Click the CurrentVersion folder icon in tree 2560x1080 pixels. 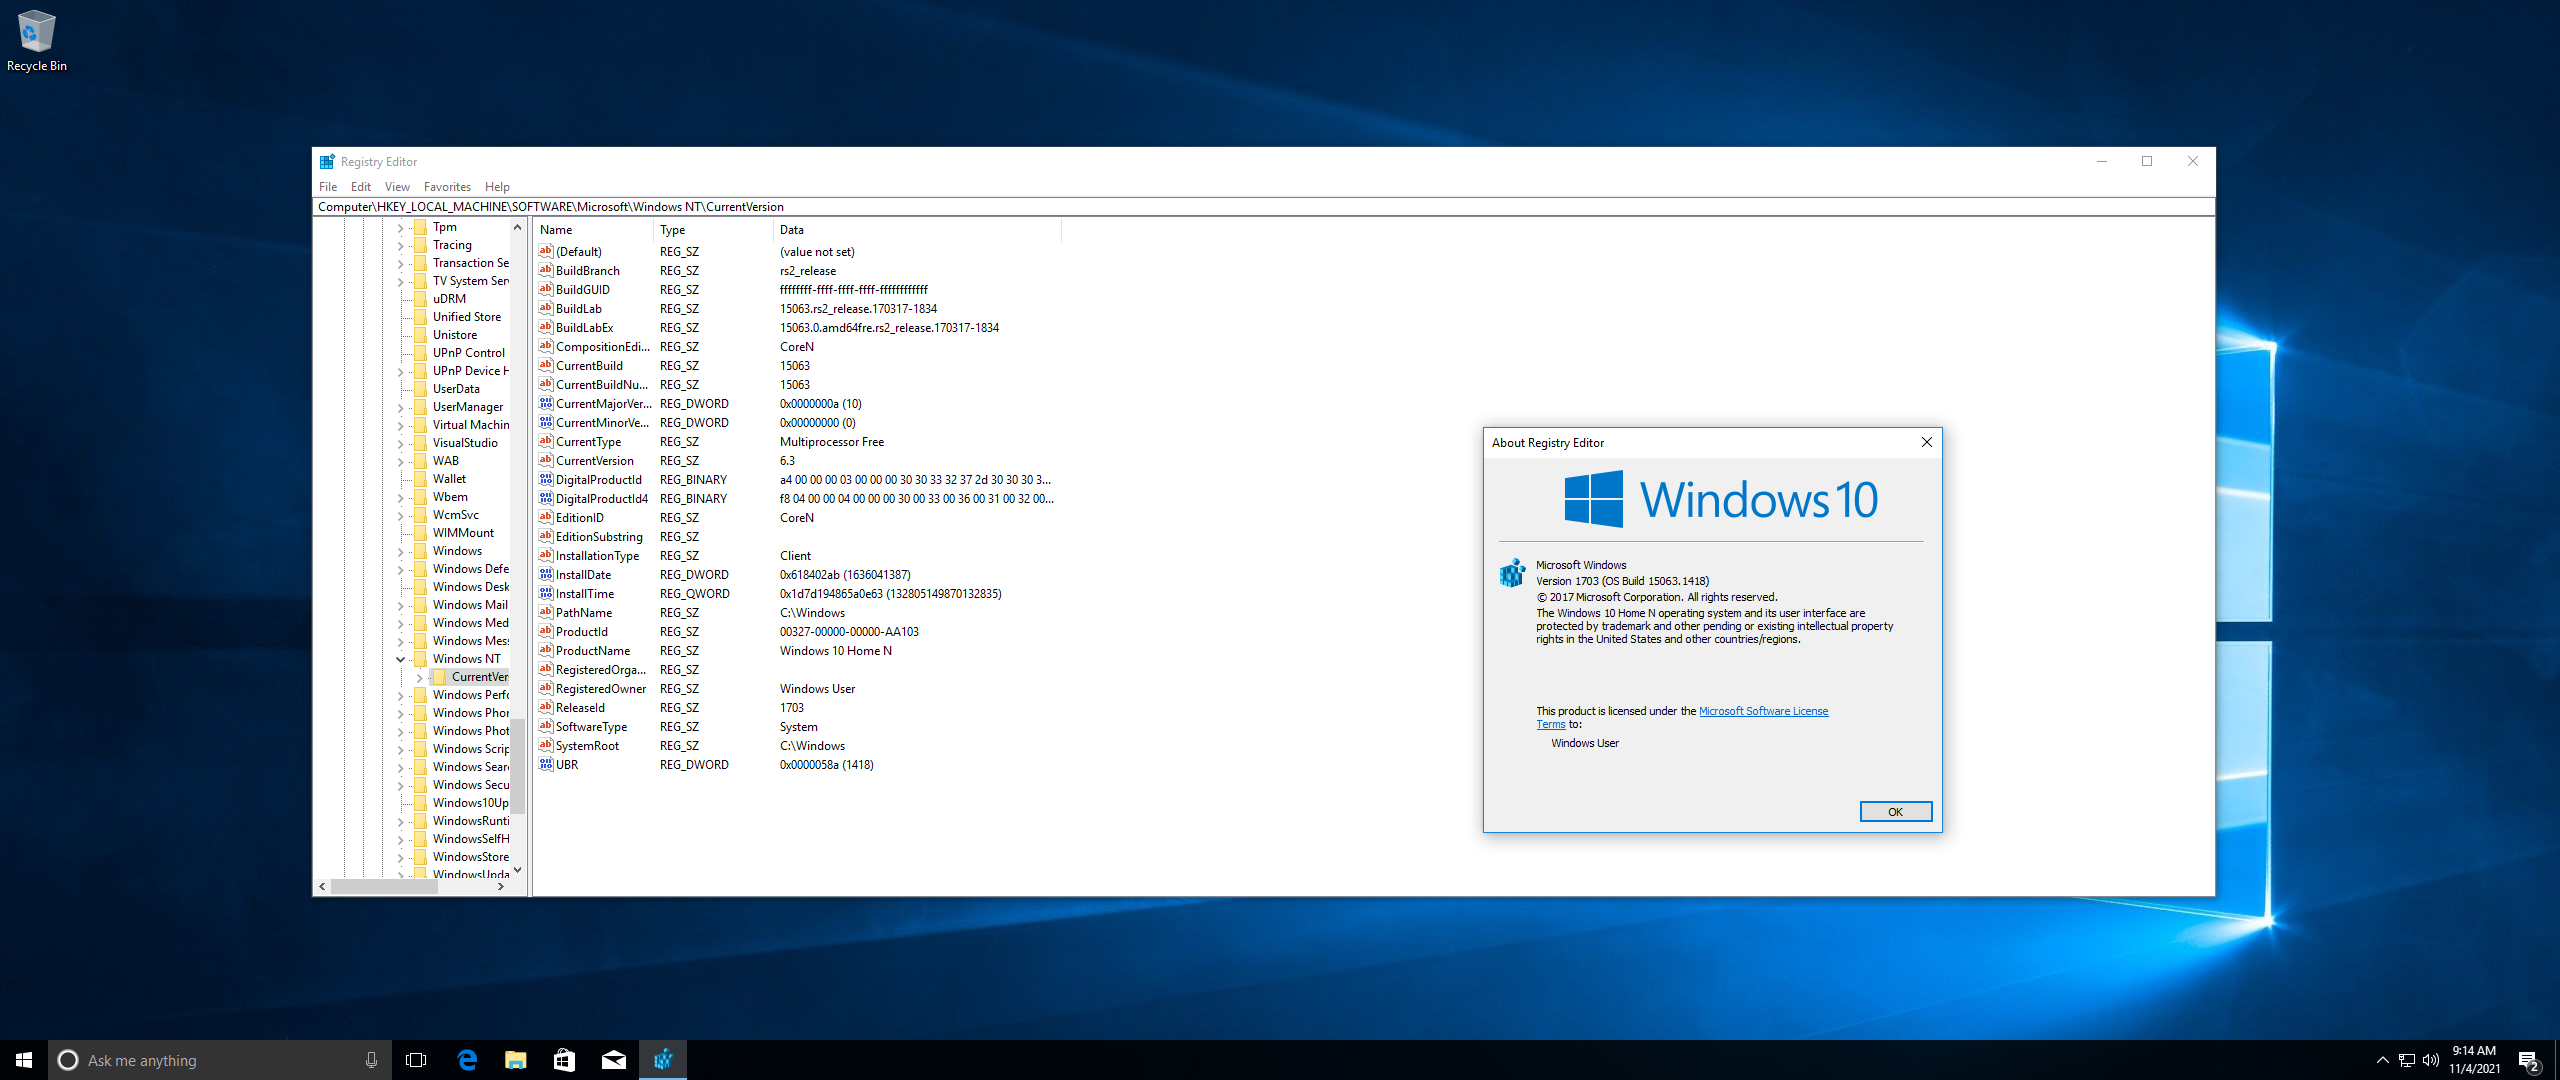tap(439, 677)
